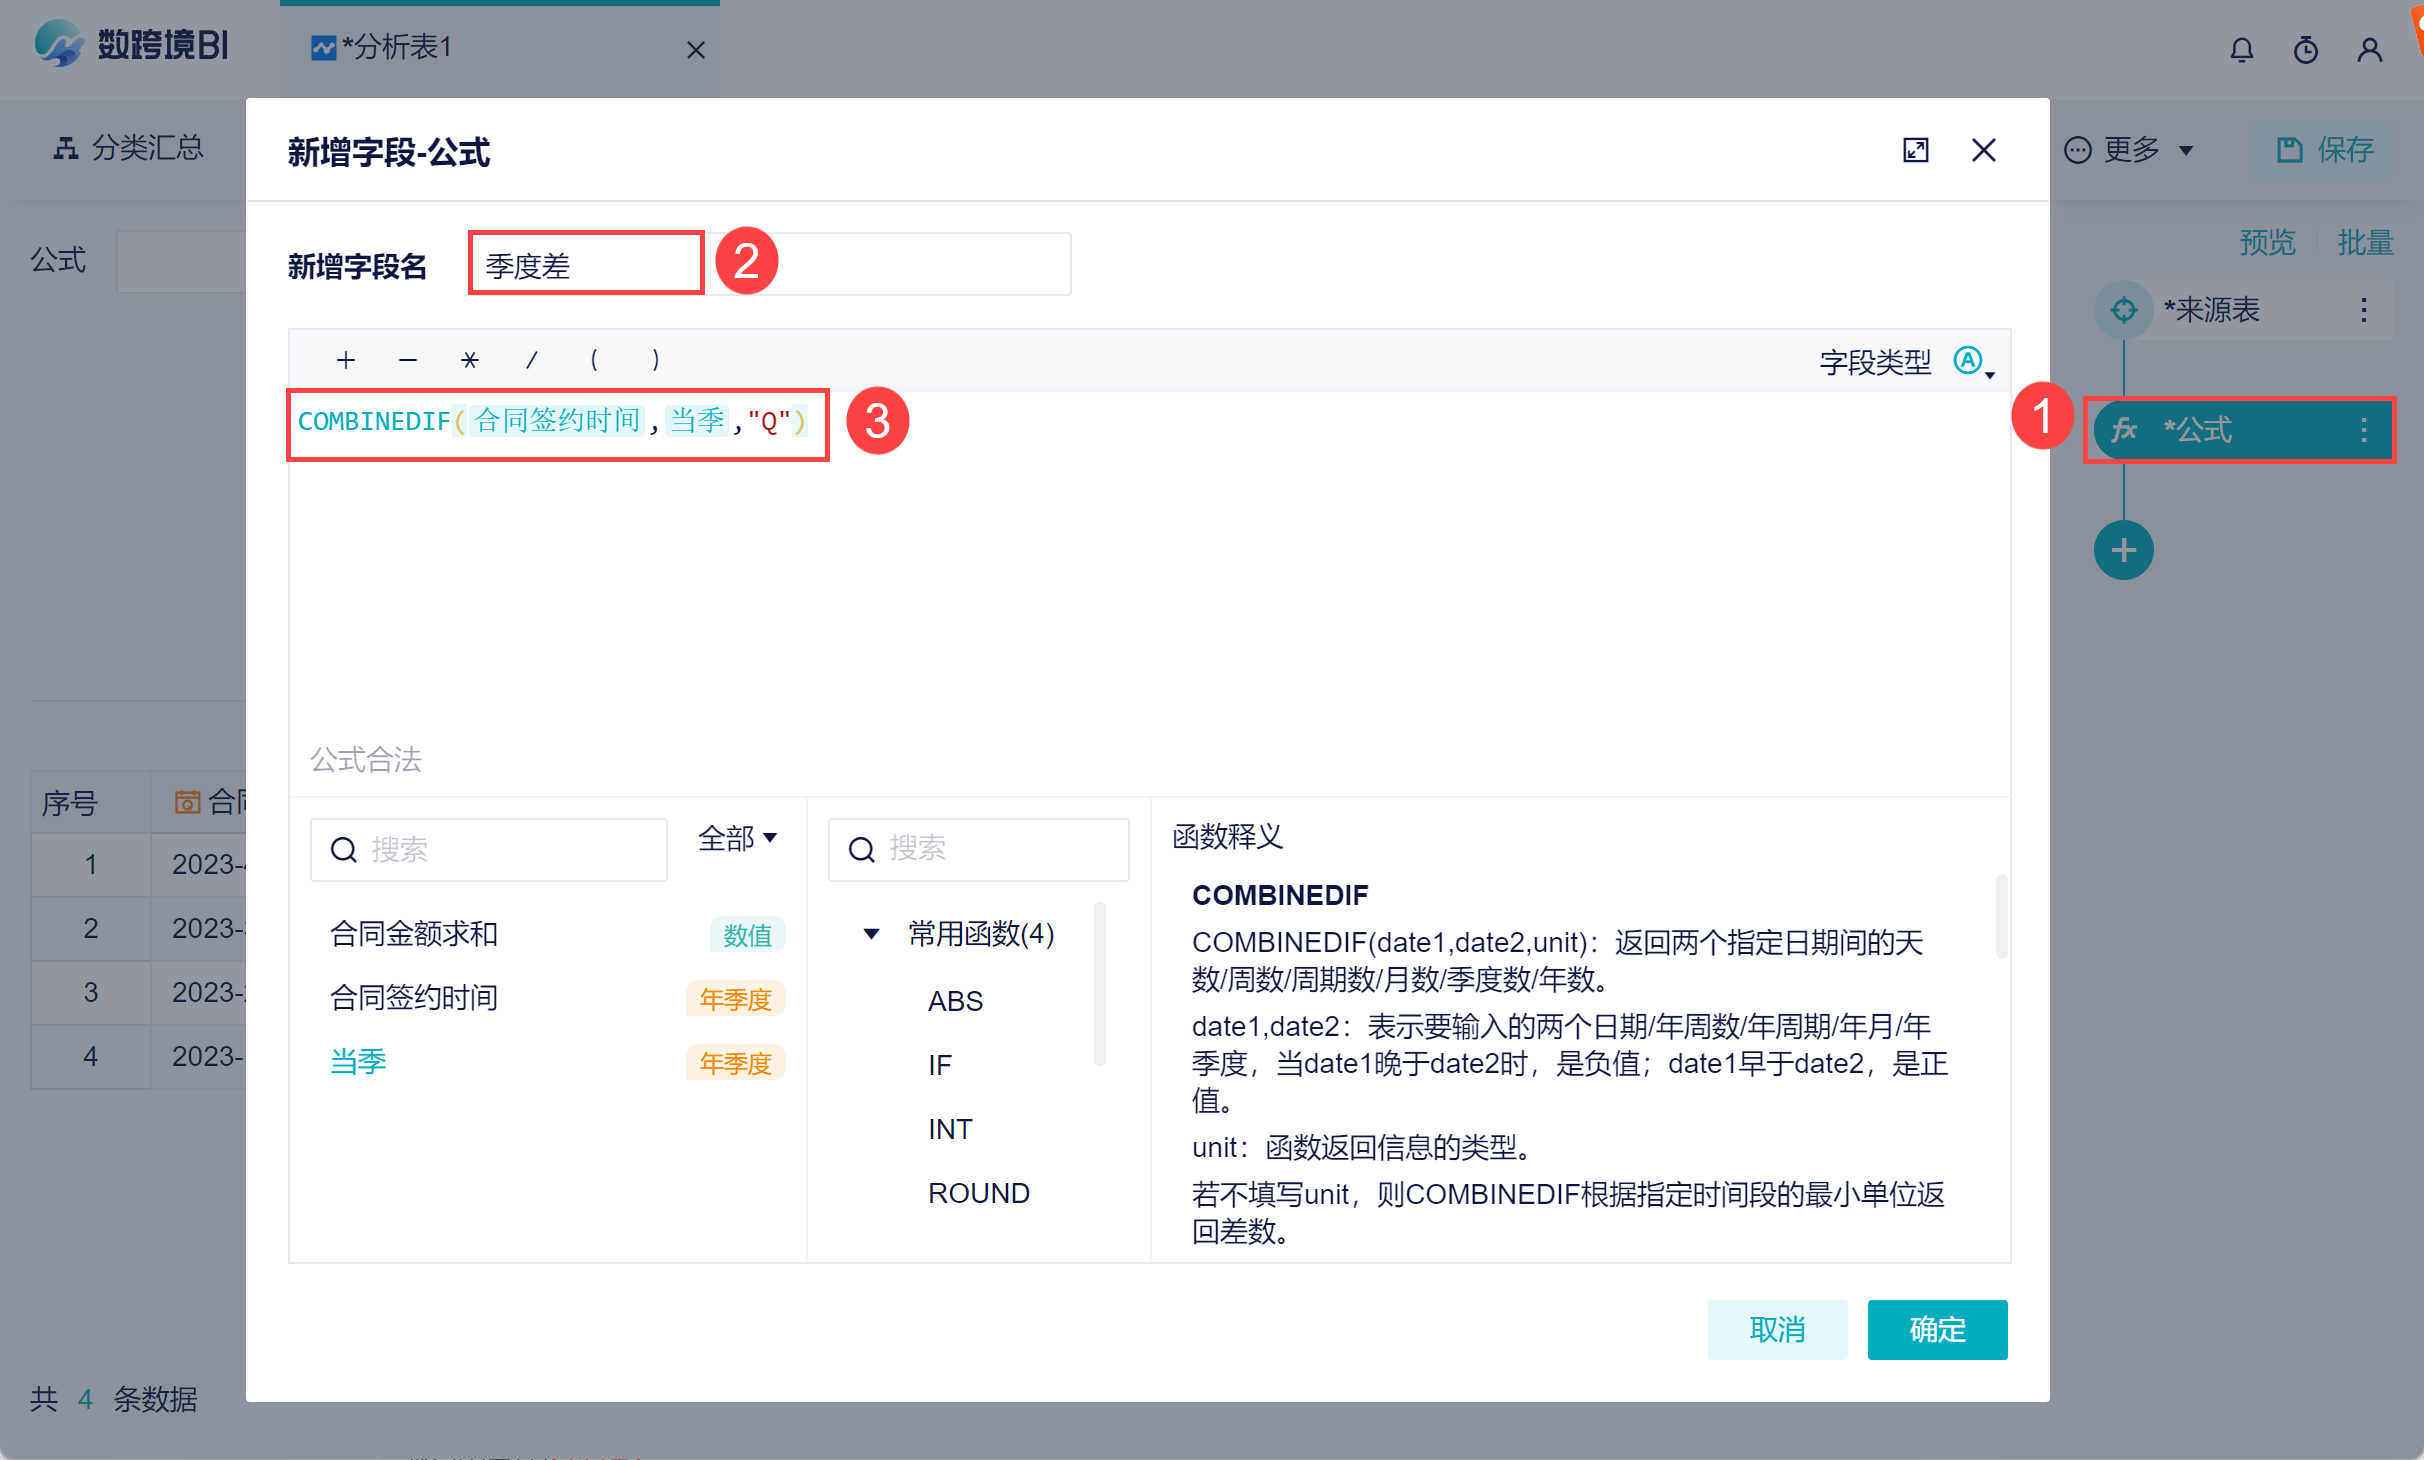Click the 确定 button
This screenshot has height=1460, width=2424.
(1937, 1330)
